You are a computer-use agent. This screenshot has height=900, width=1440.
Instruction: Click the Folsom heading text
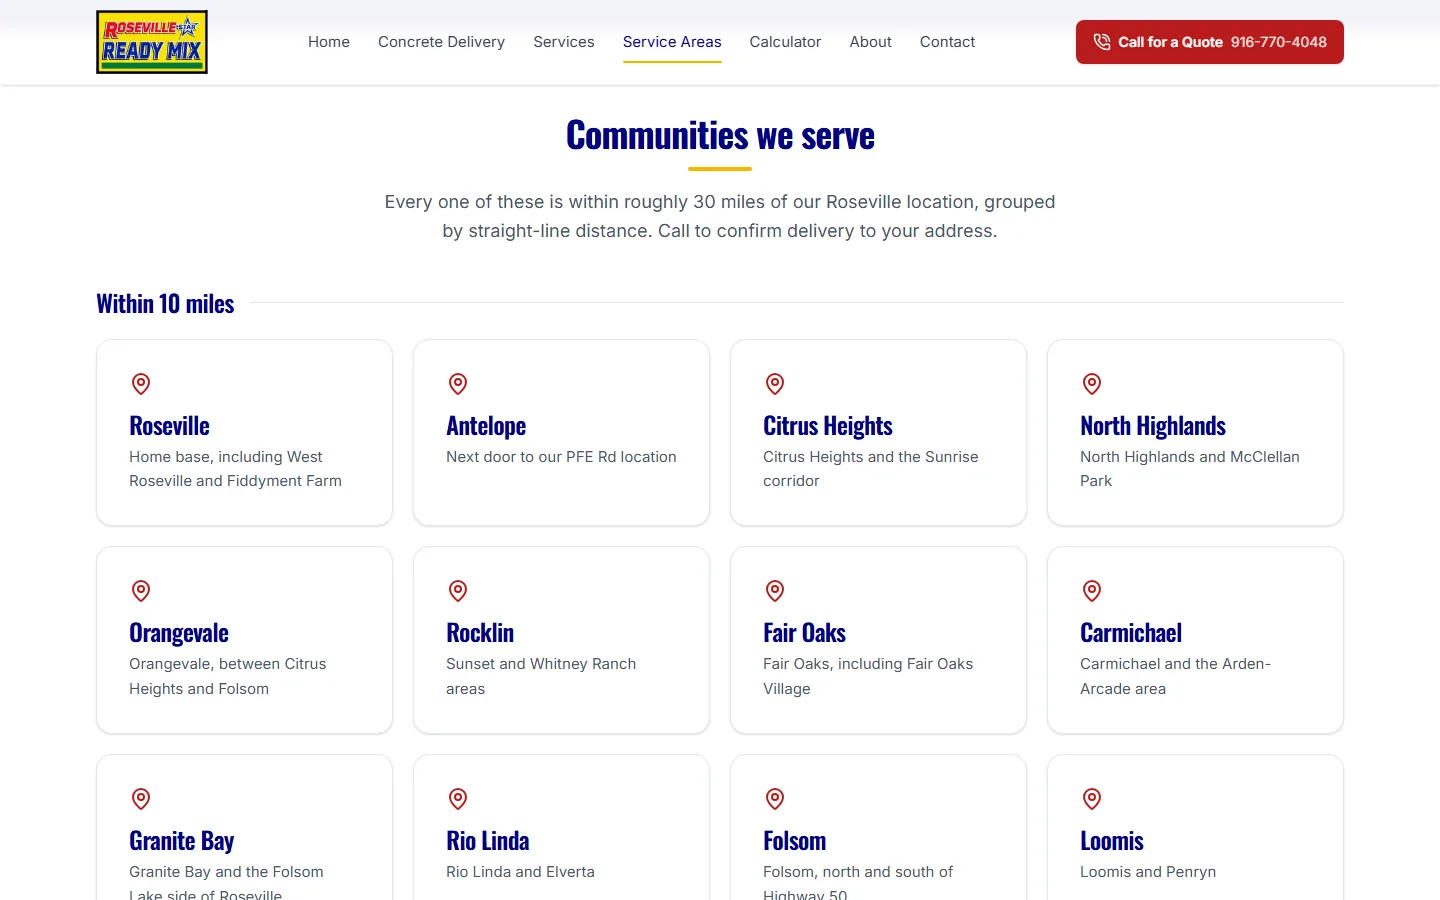795,841
